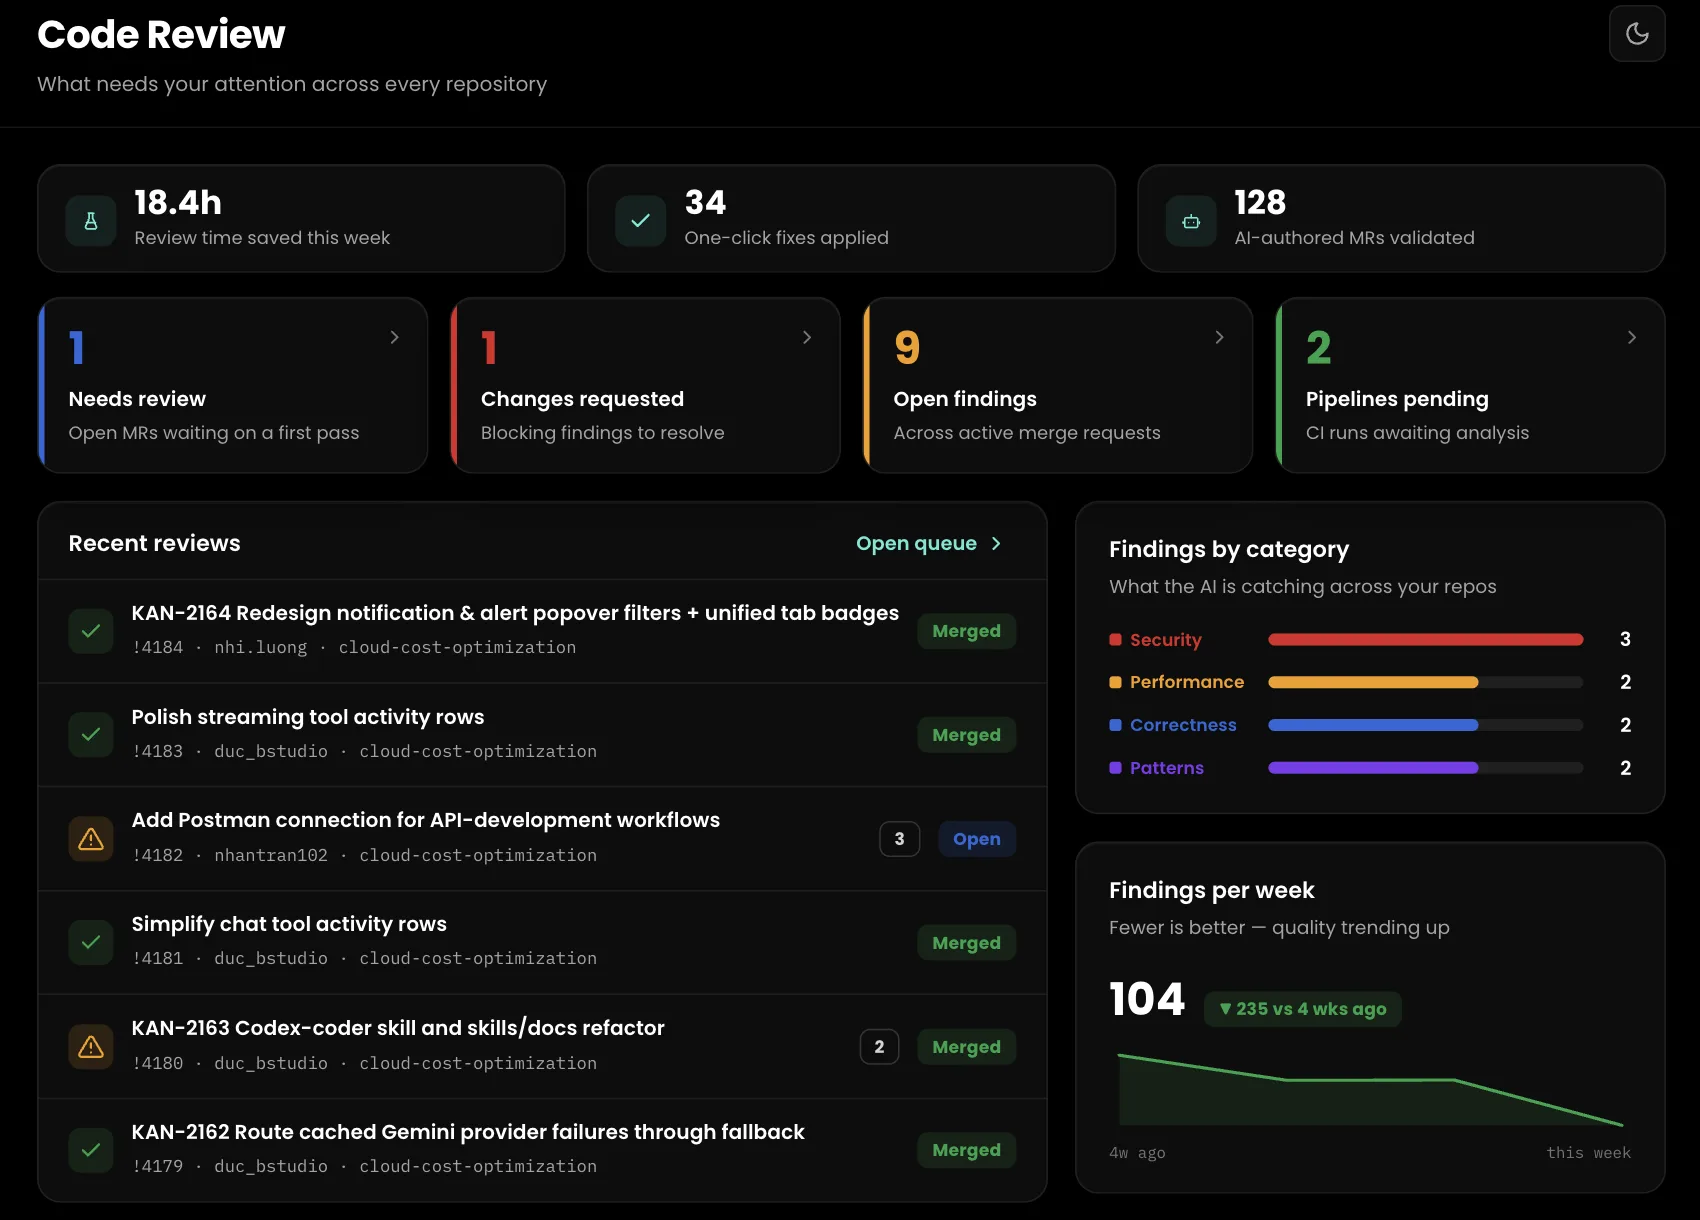
Task: Click Merged badge on Simplify chat row
Action: [x=966, y=943]
